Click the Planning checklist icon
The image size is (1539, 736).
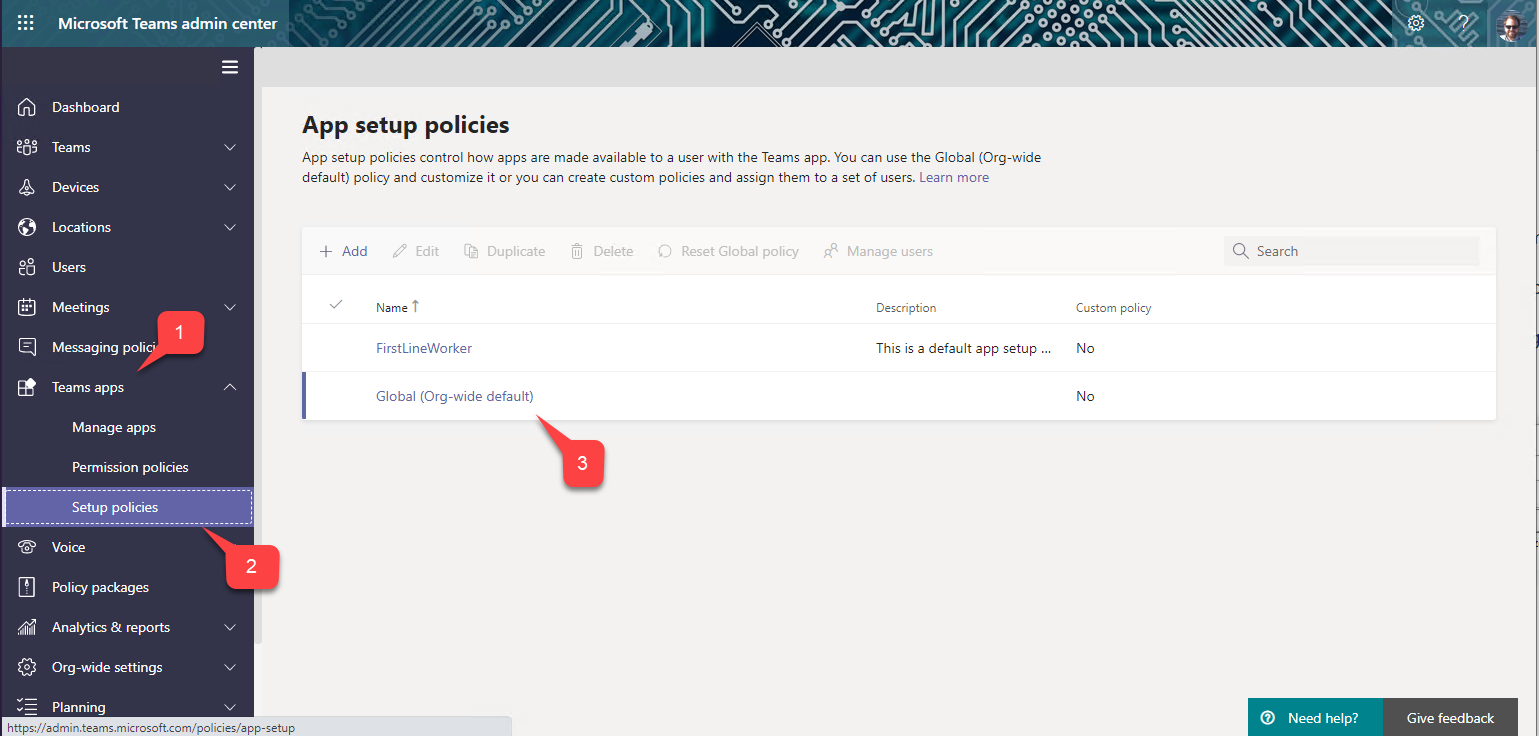point(27,707)
